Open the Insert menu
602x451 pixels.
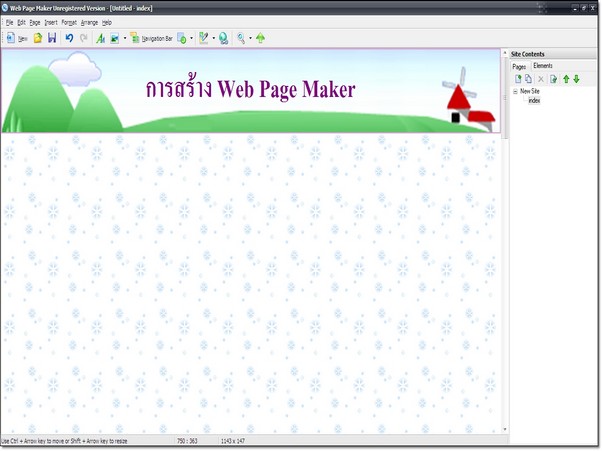[51, 23]
